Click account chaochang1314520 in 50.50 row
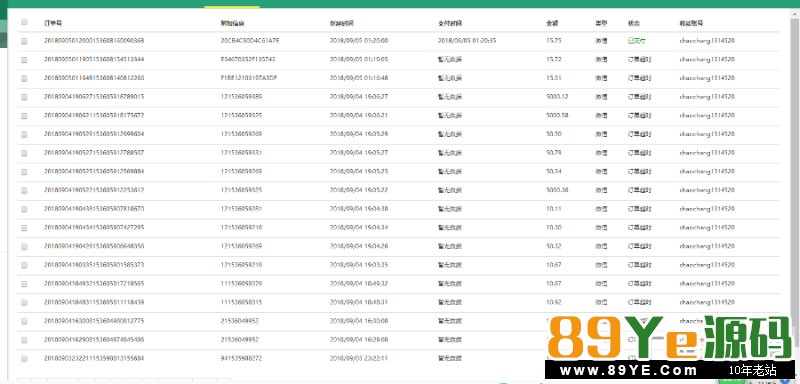This screenshot has height=384, width=800. (707, 134)
